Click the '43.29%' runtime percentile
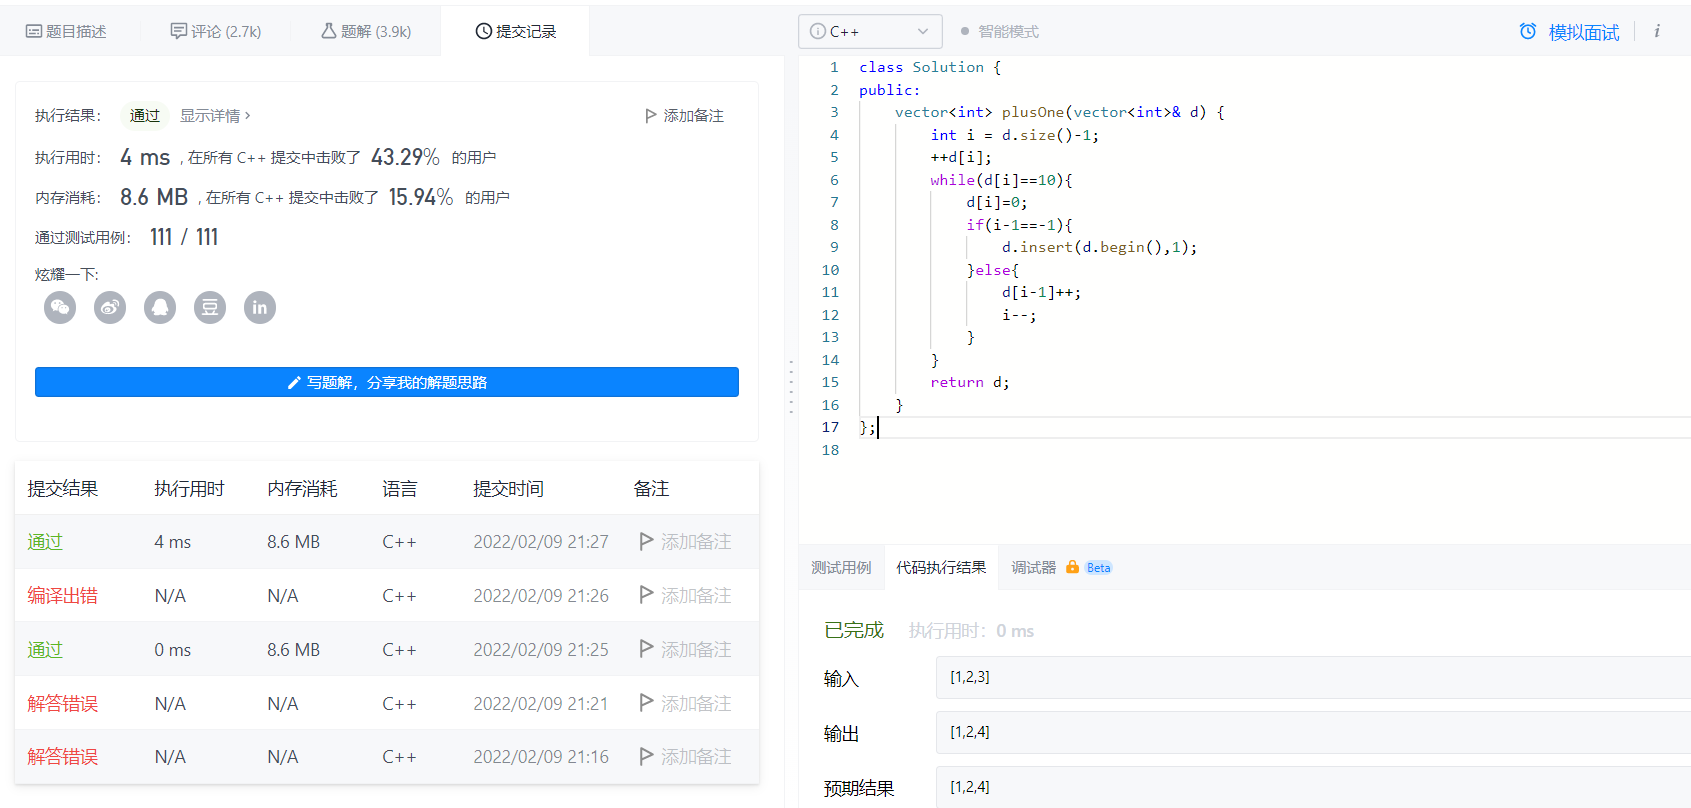Image resolution: width=1691 pixels, height=808 pixels. point(405,157)
